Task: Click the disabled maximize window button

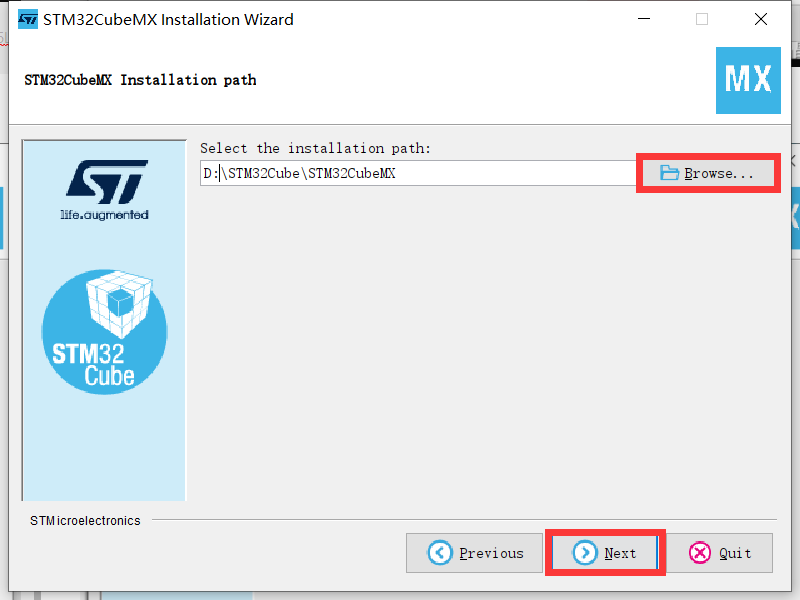Action: pyautogui.click(x=702, y=19)
